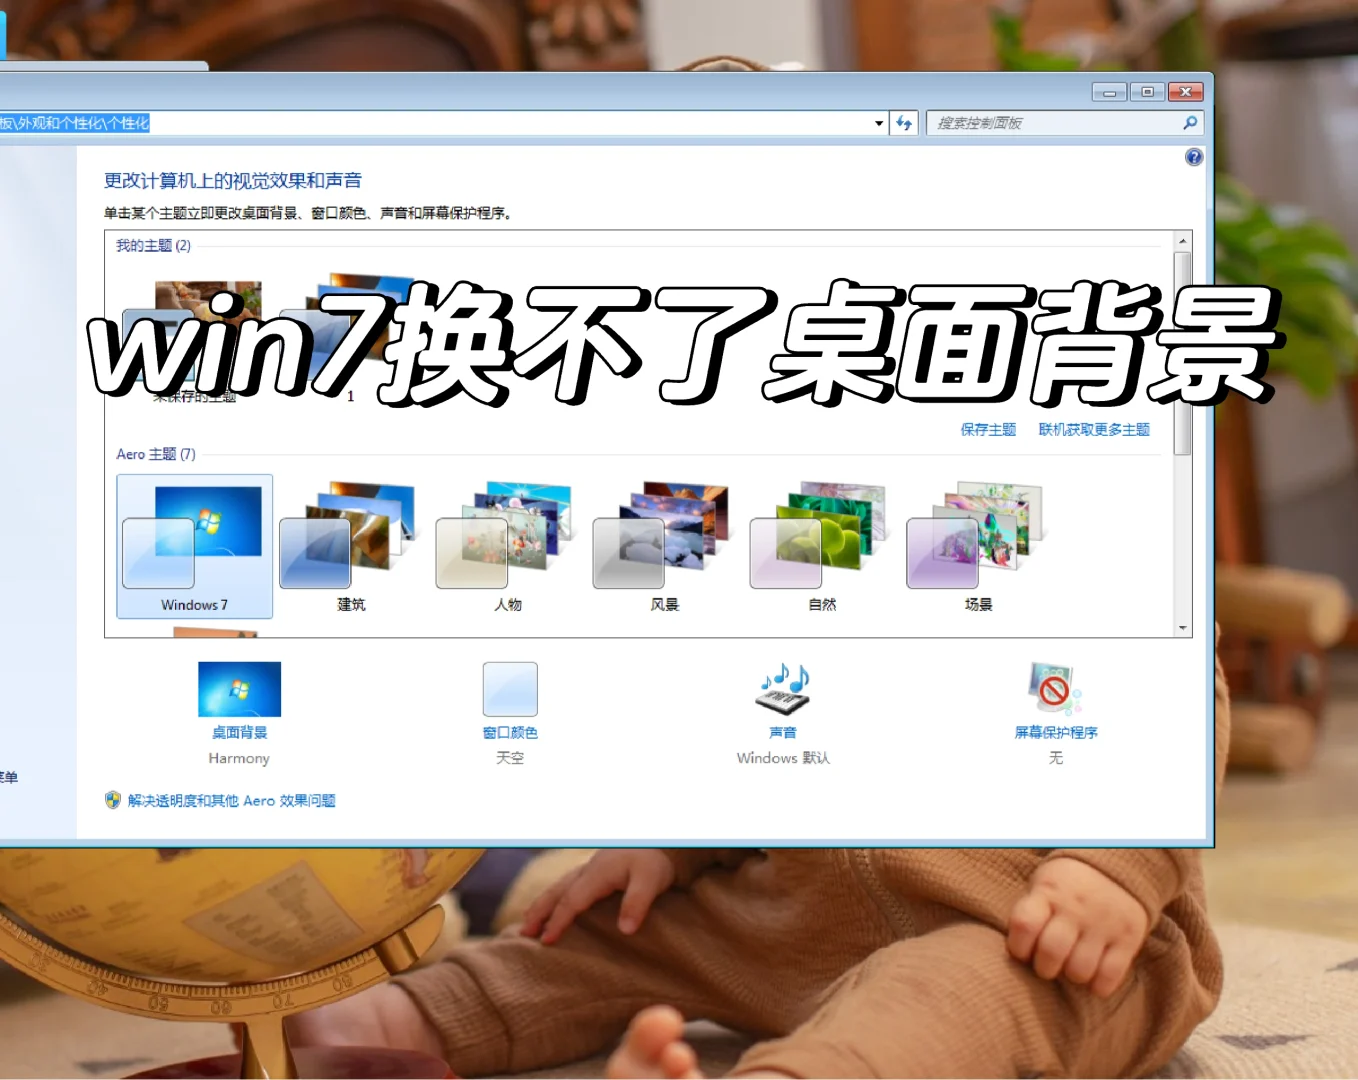Image resolution: width=1358 pixels, height=1080 pixels.
Task: Click the refresh icon next to address bar
Action: (x=903, y=122)
